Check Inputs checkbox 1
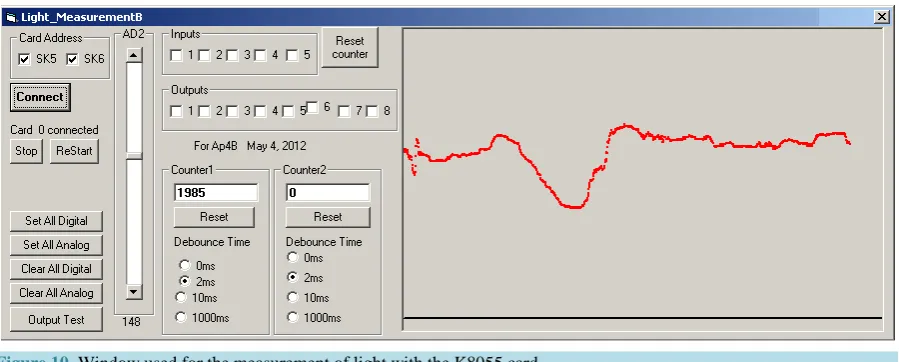Screen dimensions: 899x362 [177, 56]
